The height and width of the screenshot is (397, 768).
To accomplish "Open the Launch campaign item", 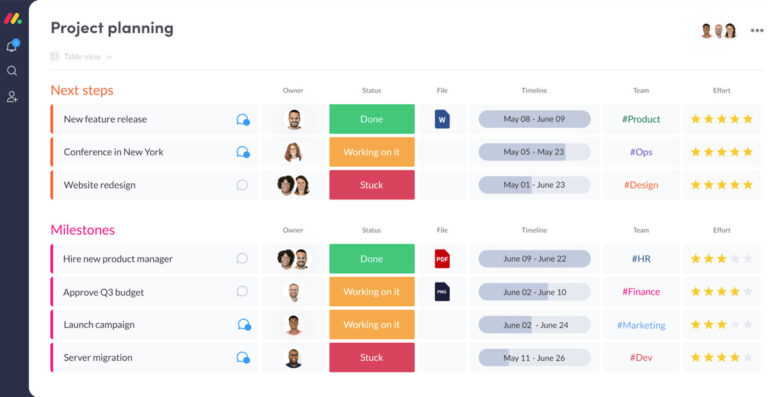I will 99,325.
